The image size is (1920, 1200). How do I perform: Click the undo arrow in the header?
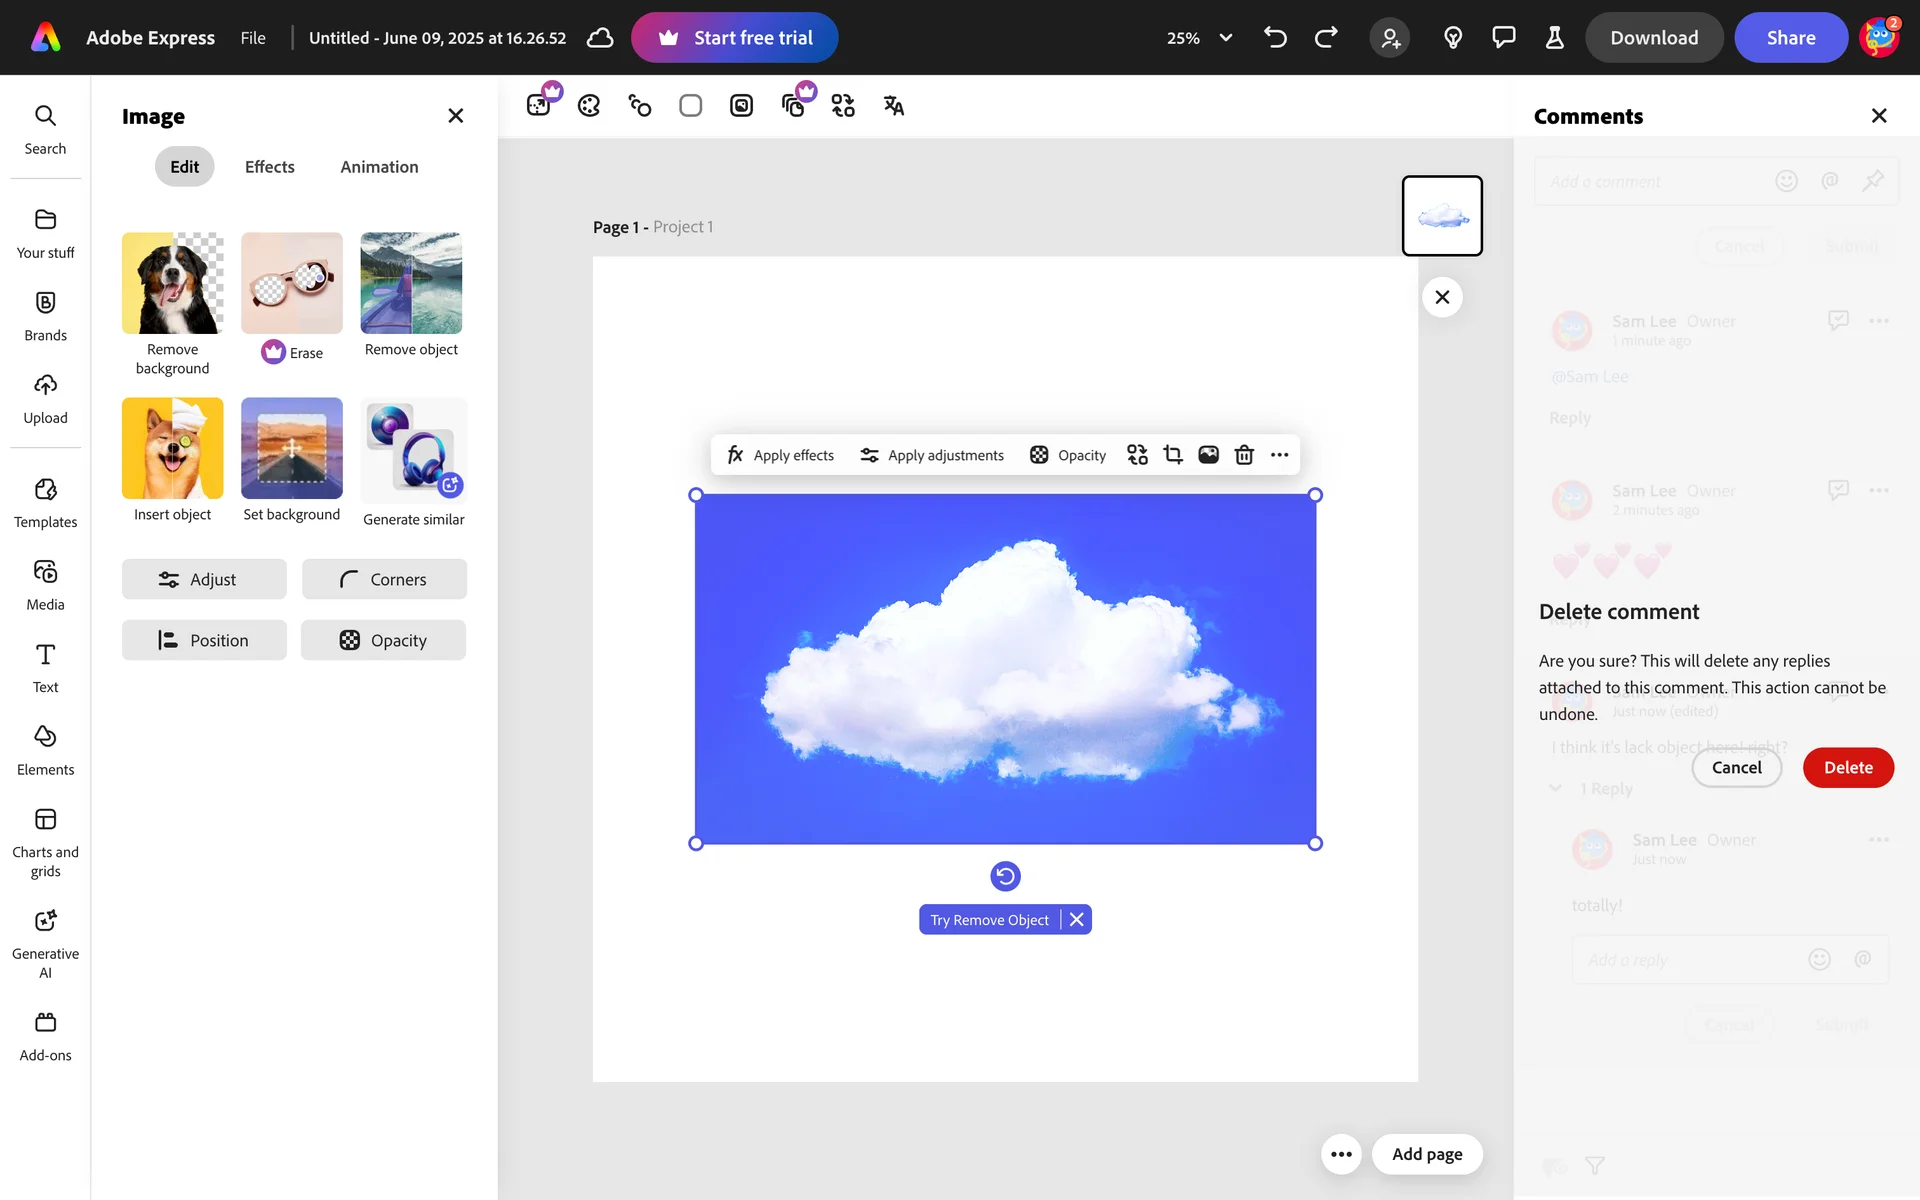(x=1275, y=38)
